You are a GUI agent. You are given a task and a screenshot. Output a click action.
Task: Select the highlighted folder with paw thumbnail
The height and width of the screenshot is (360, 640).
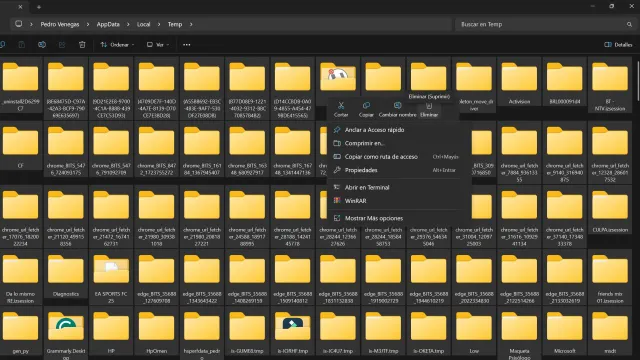click(338, 77)
